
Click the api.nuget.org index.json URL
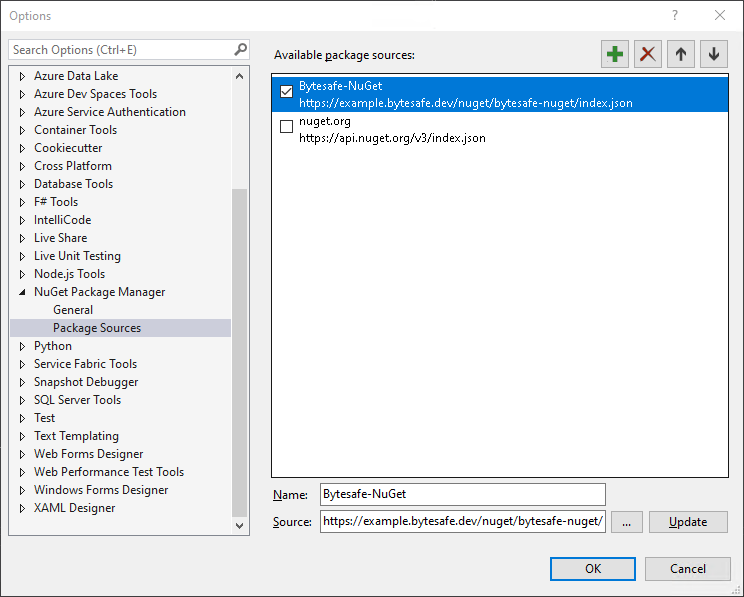coord(392,138)
